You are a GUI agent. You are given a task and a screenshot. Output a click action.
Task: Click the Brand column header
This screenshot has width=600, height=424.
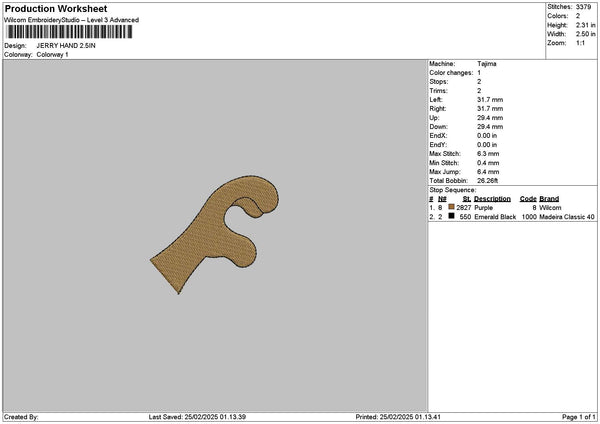coord(549,198)
